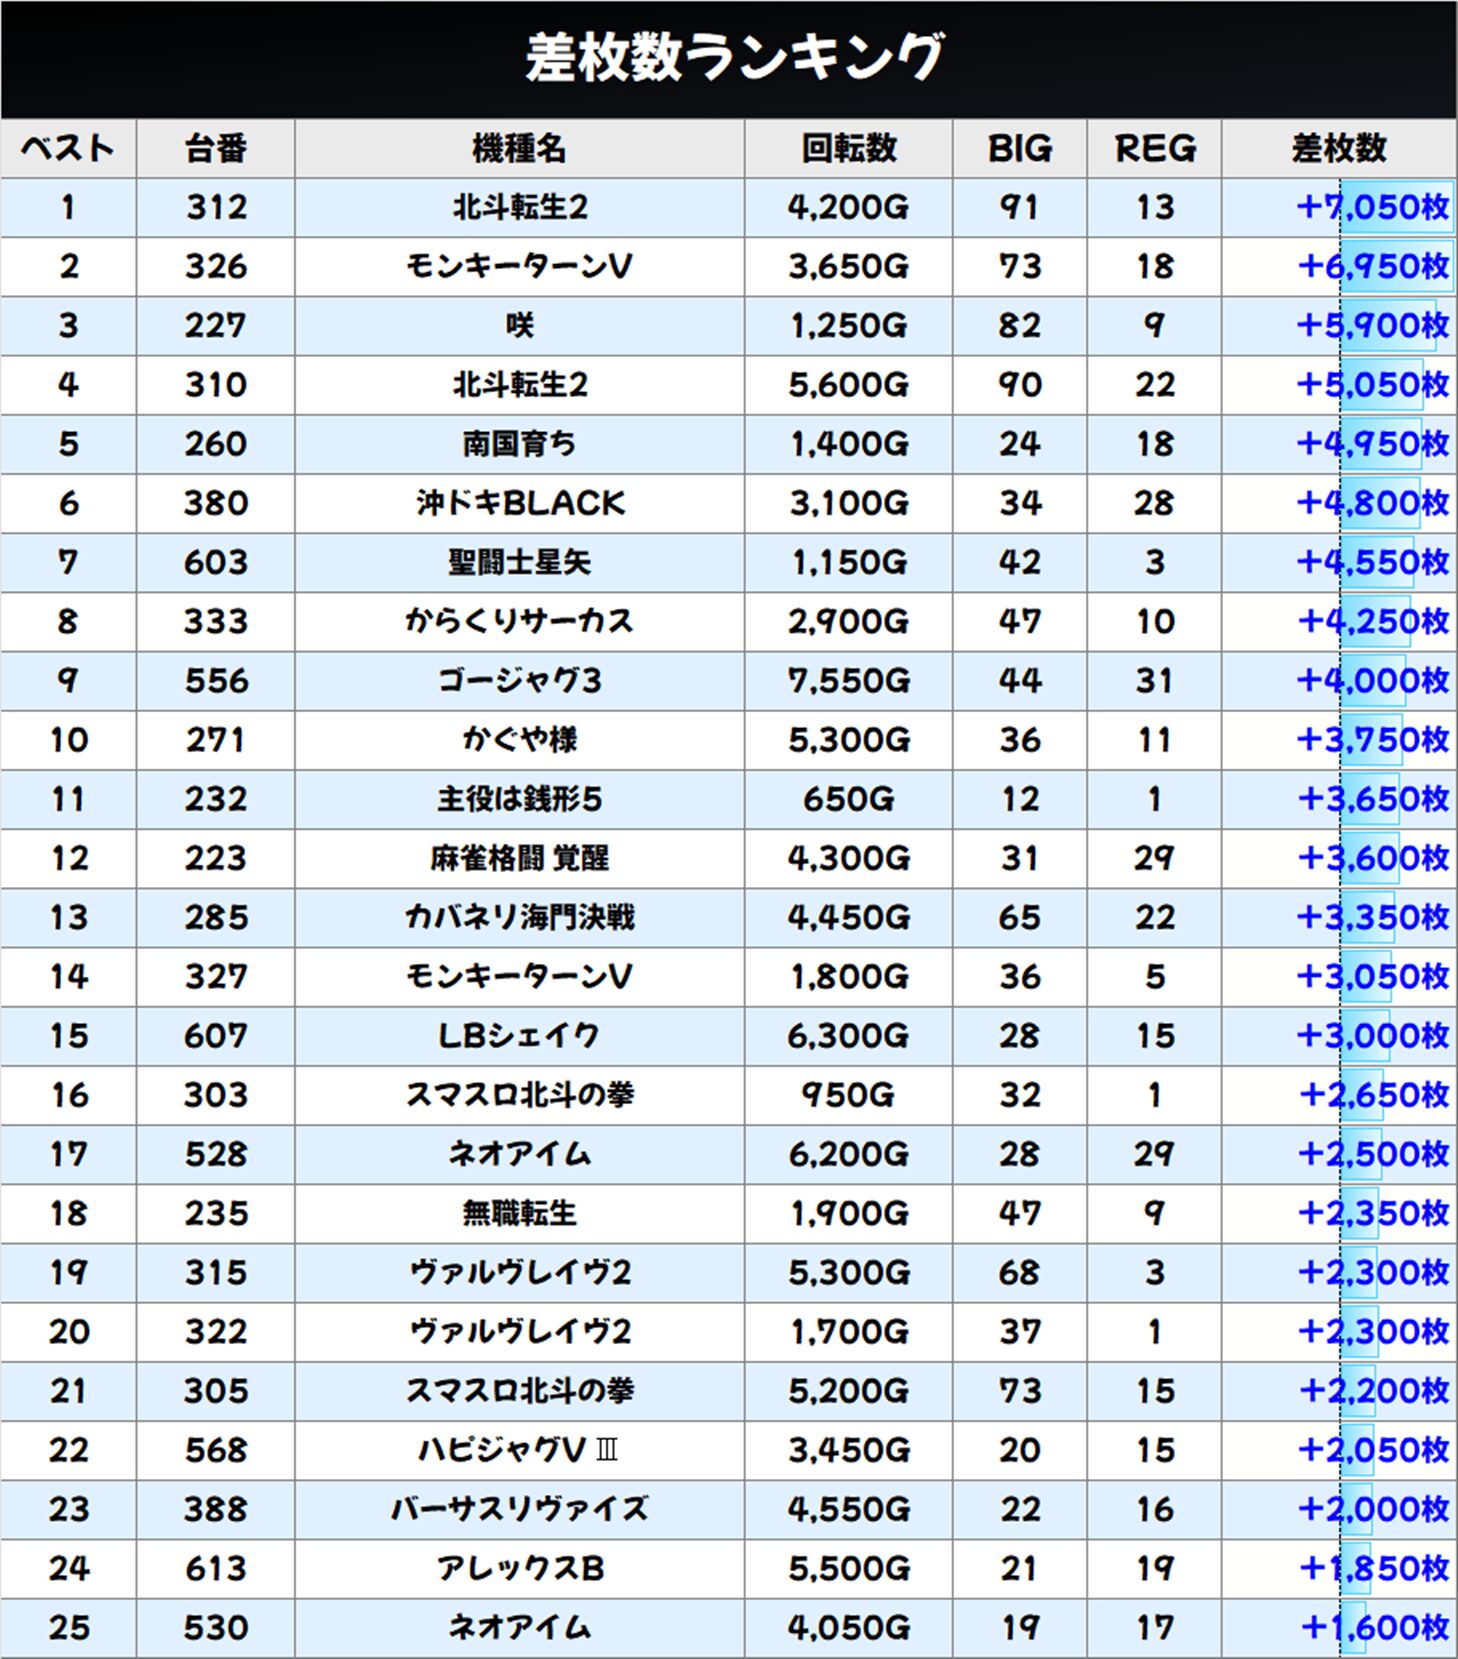The image size is (1458, 1659).
Task: Select the +1,600枚 value in last row
Action: click(1373, 1628)
